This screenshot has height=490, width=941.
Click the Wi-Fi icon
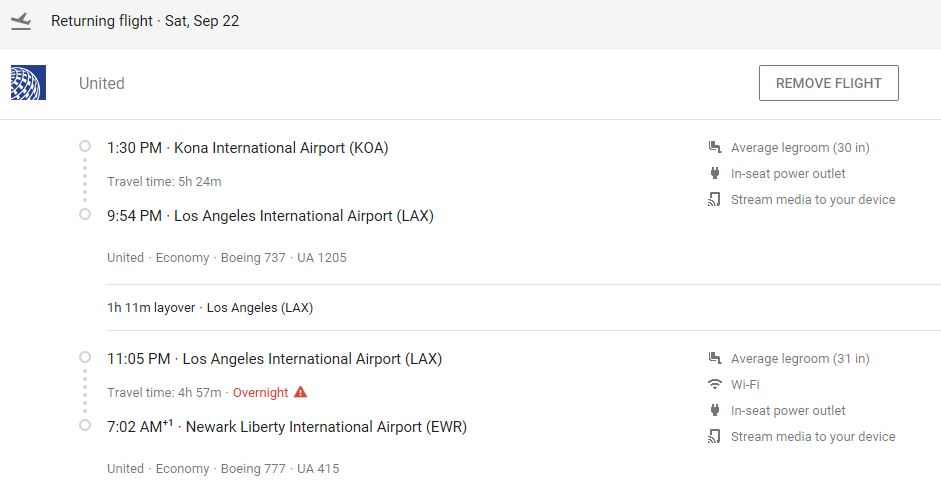pos(714,385)
